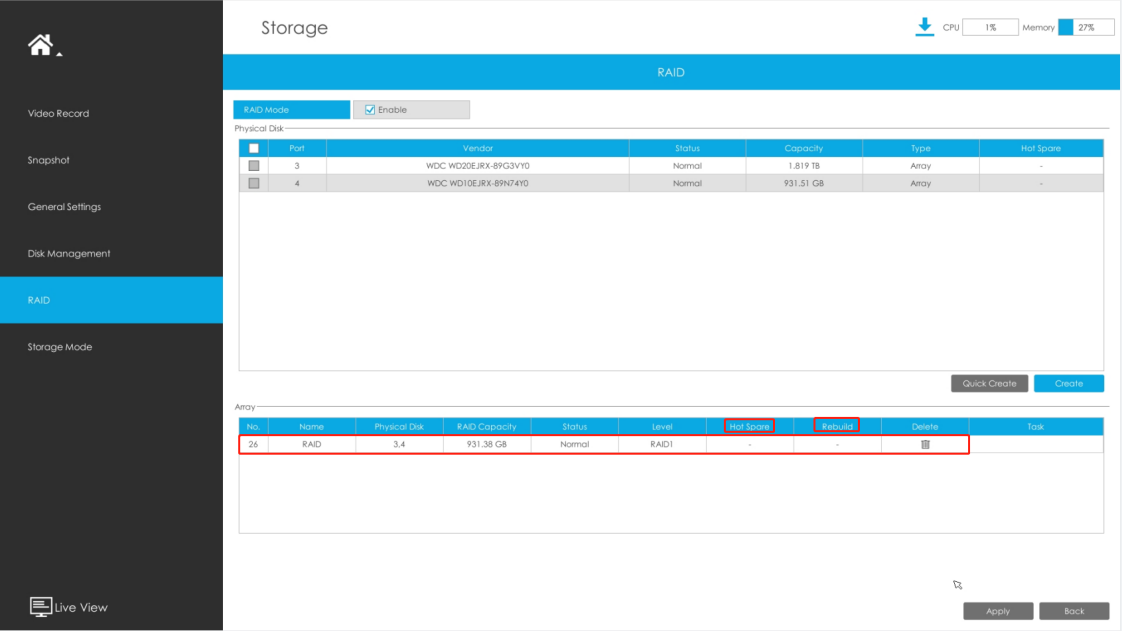Click array number 26 cell
The image size is (1122, 631).
[253, 444]
